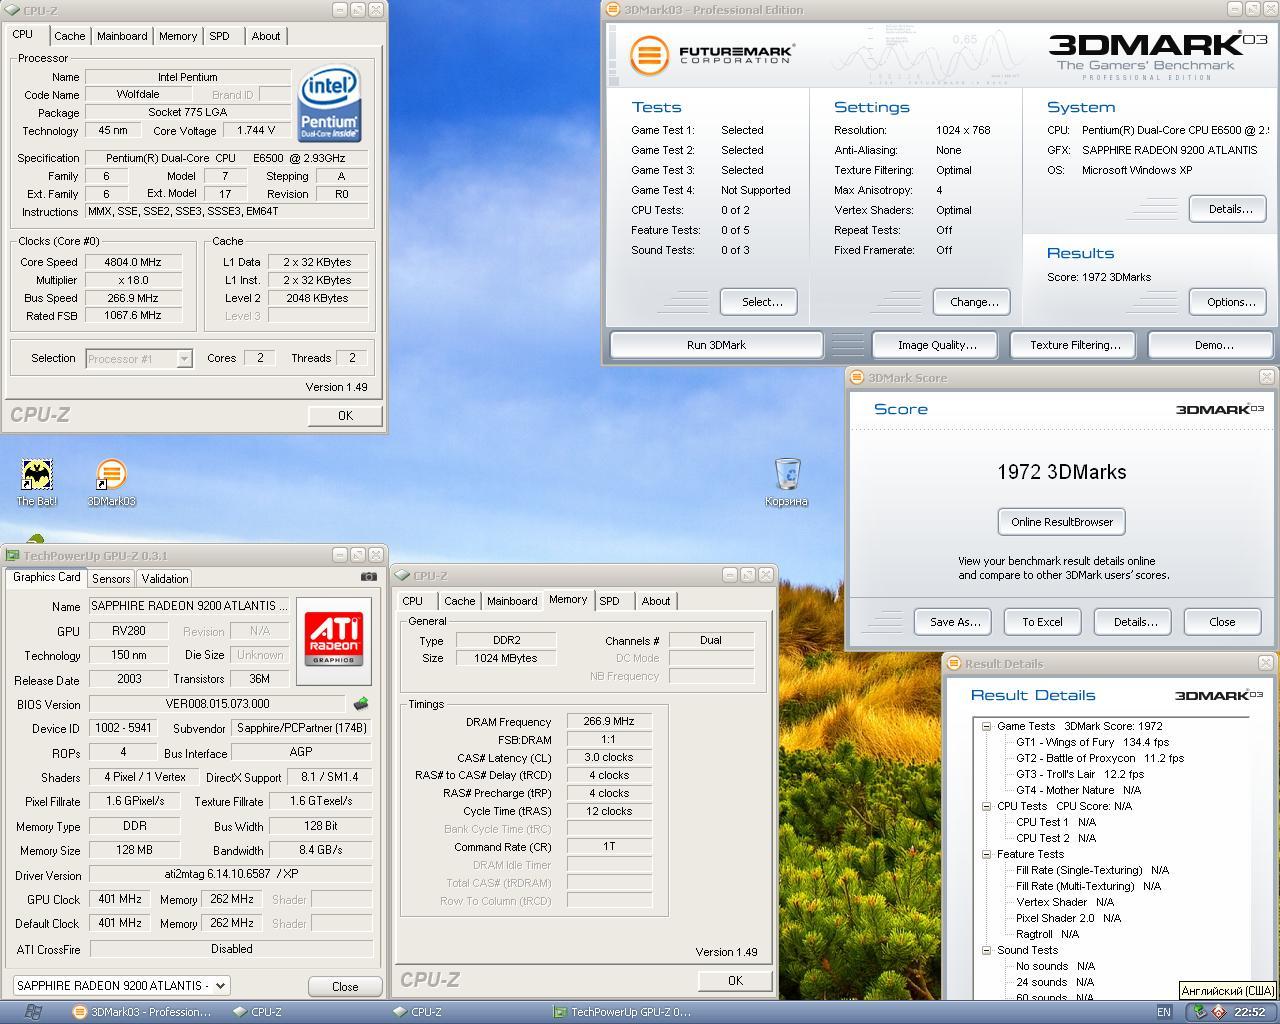
Task: Click GPU-Z screenshot camera icon
Action: [369, 577]
